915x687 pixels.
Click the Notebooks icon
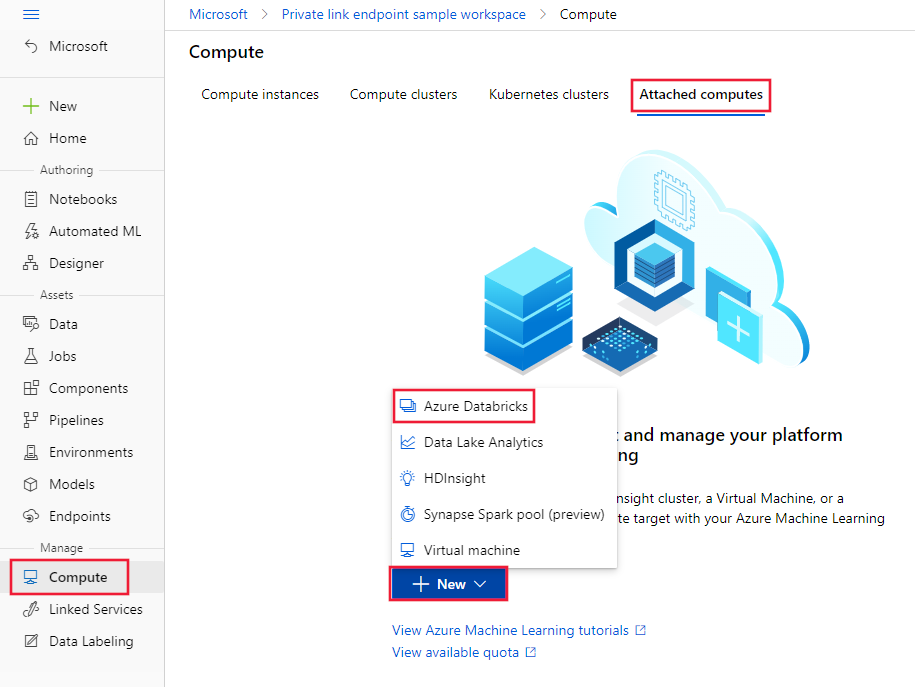coord(31,199)
